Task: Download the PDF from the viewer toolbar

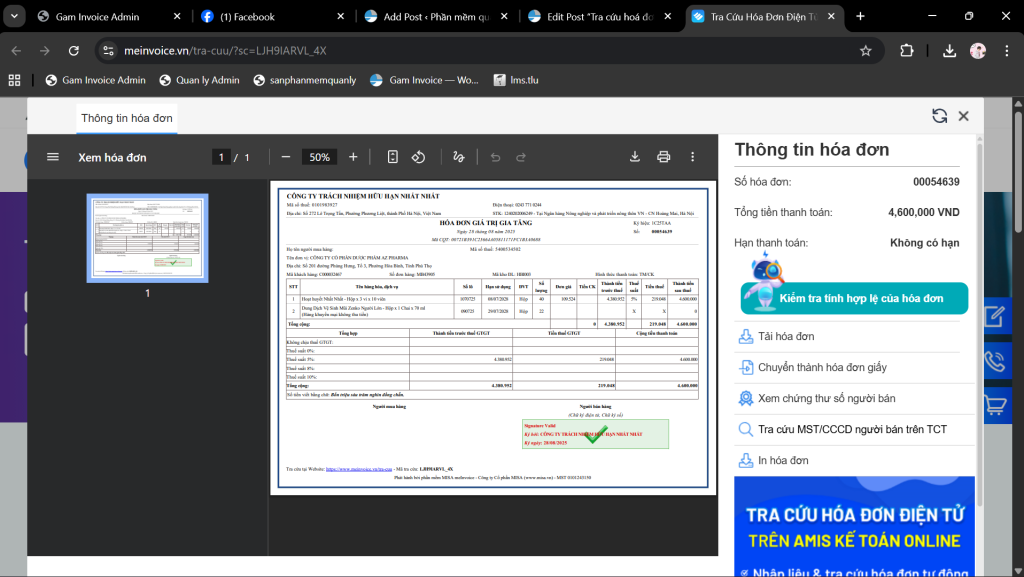Action: [x=634, y=157]
